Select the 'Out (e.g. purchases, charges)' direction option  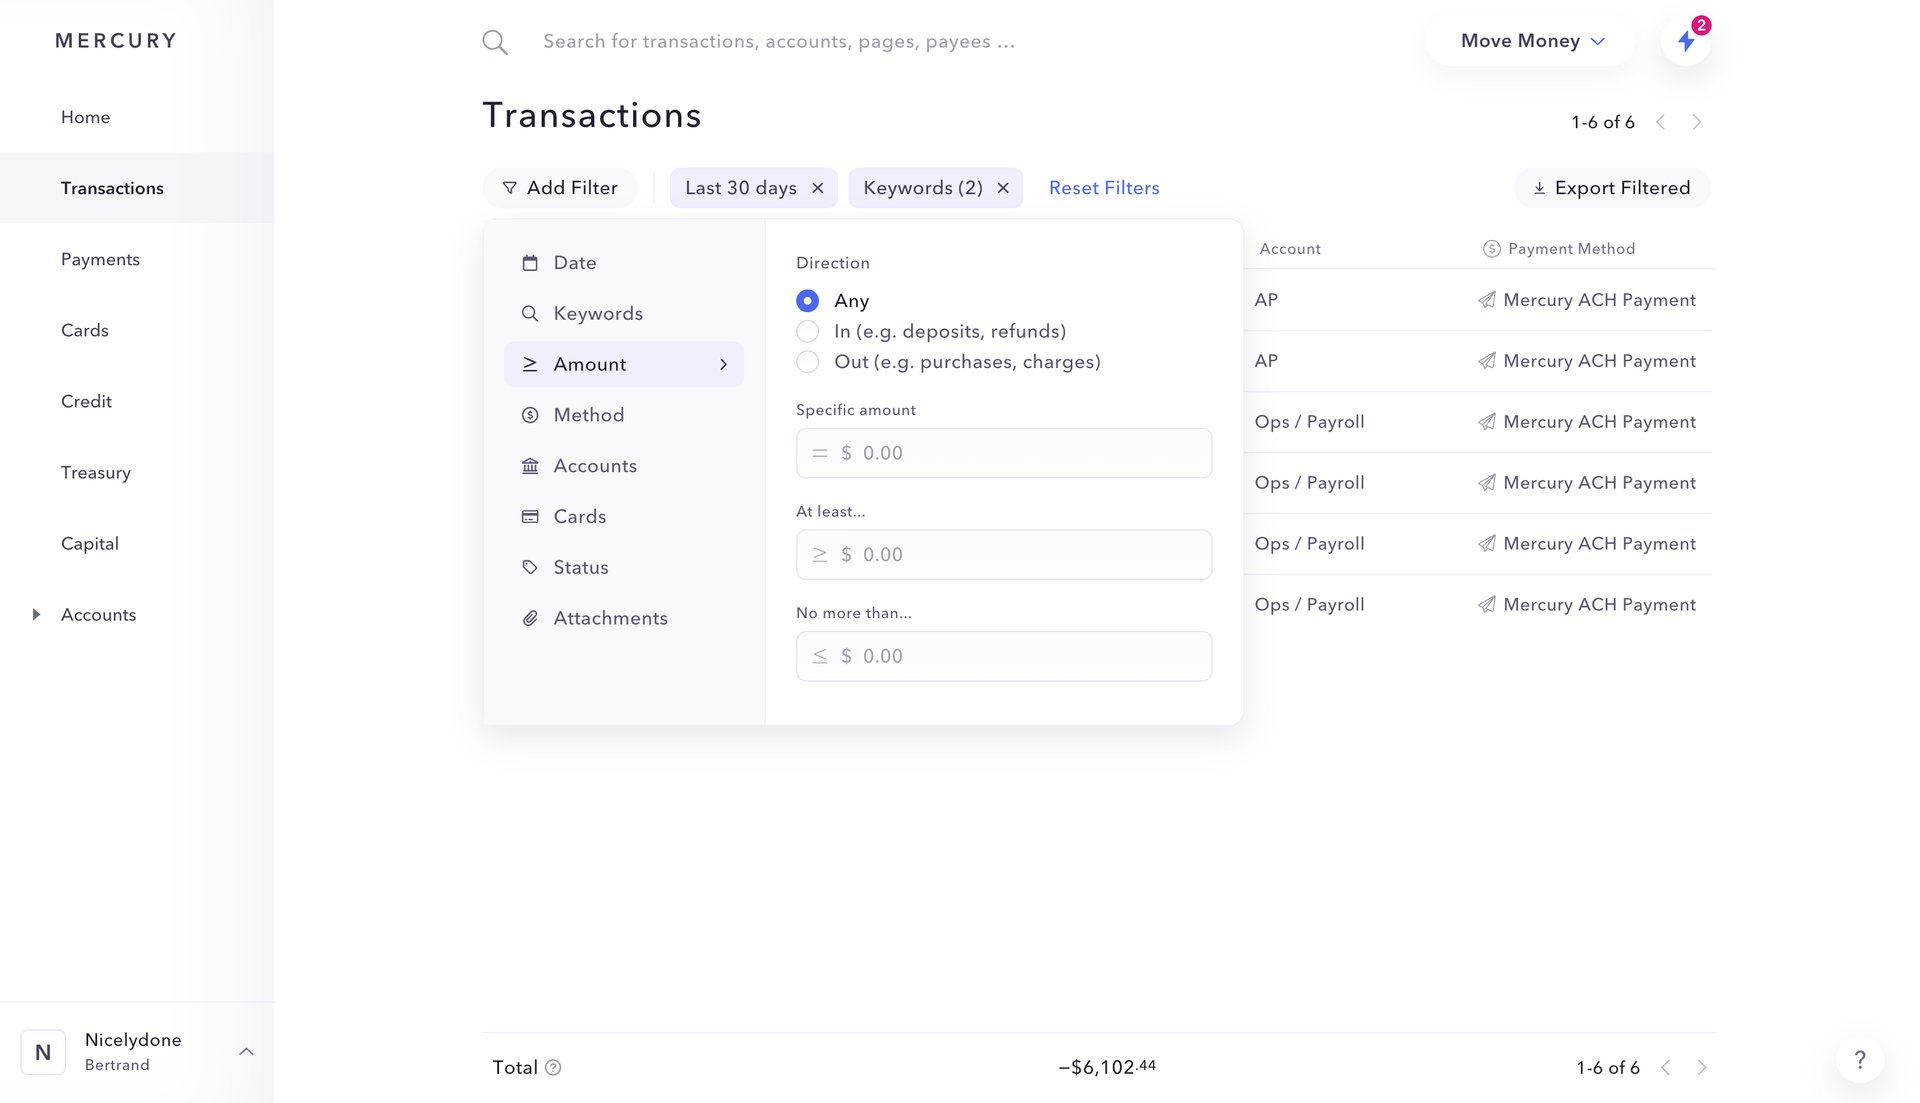[x=807, y=362]
